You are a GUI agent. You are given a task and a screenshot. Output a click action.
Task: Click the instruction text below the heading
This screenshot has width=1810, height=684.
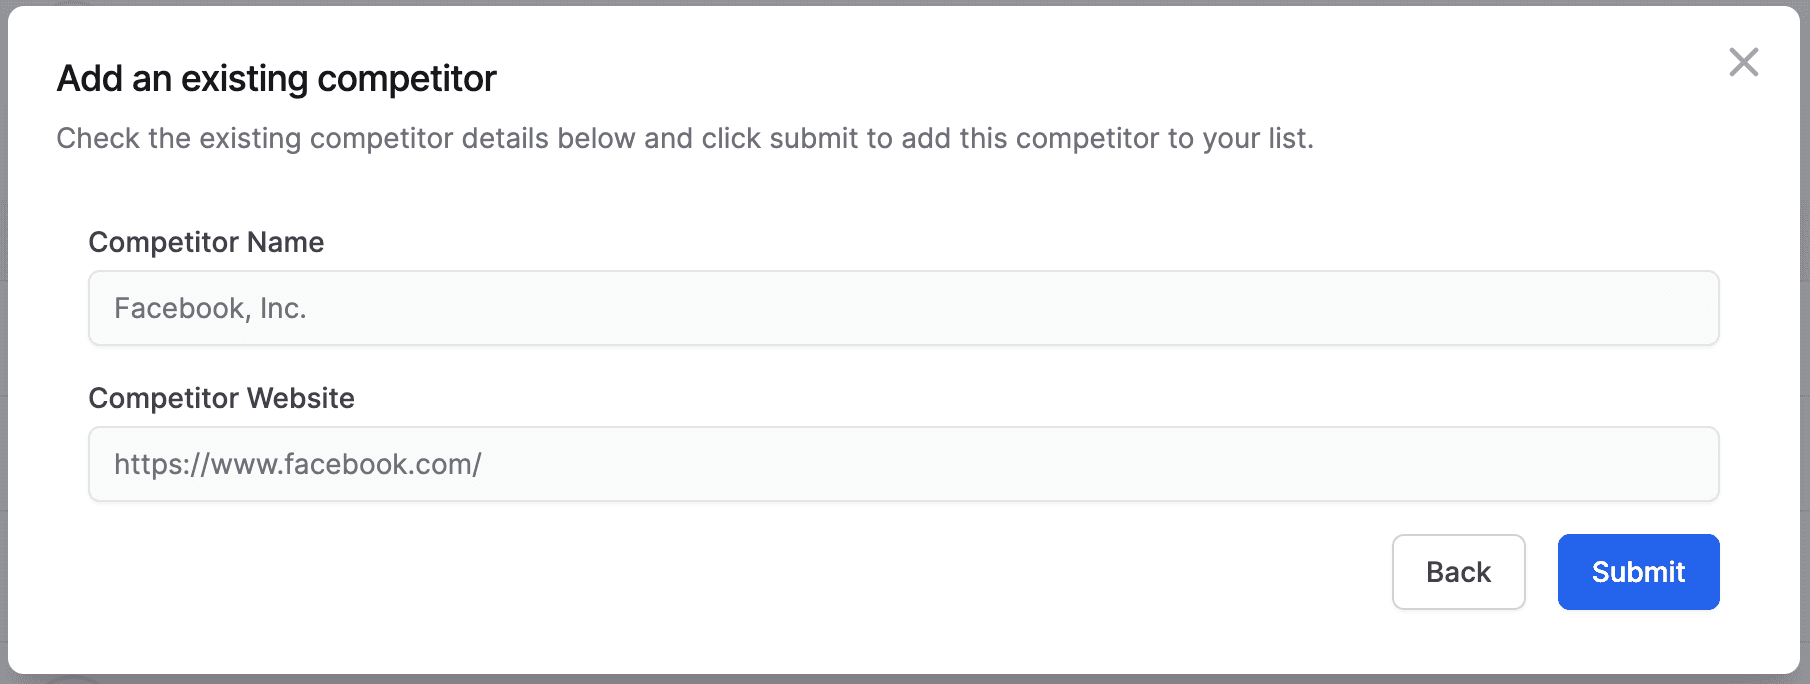(684, 138)
